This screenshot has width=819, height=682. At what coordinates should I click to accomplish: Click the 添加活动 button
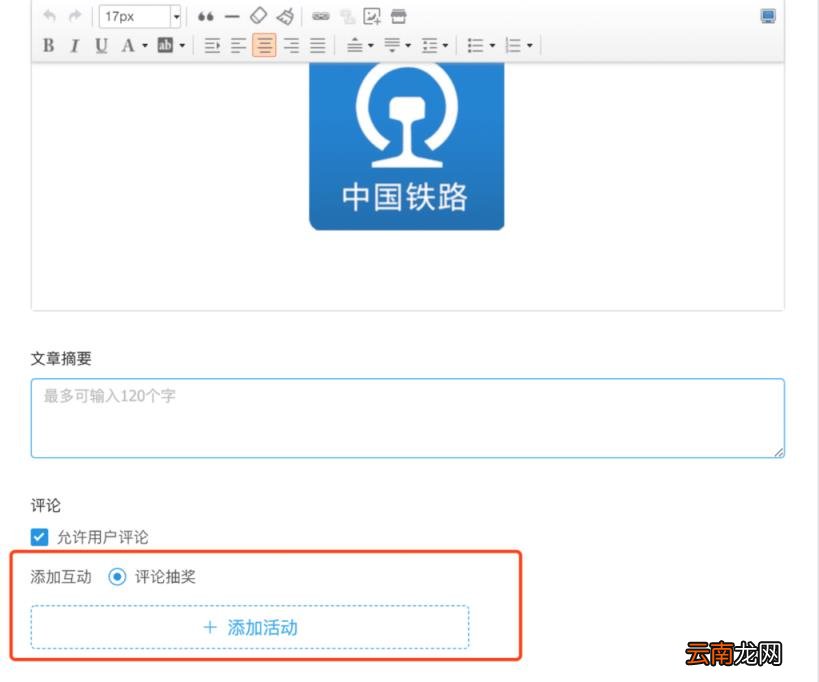click(250, 627)
